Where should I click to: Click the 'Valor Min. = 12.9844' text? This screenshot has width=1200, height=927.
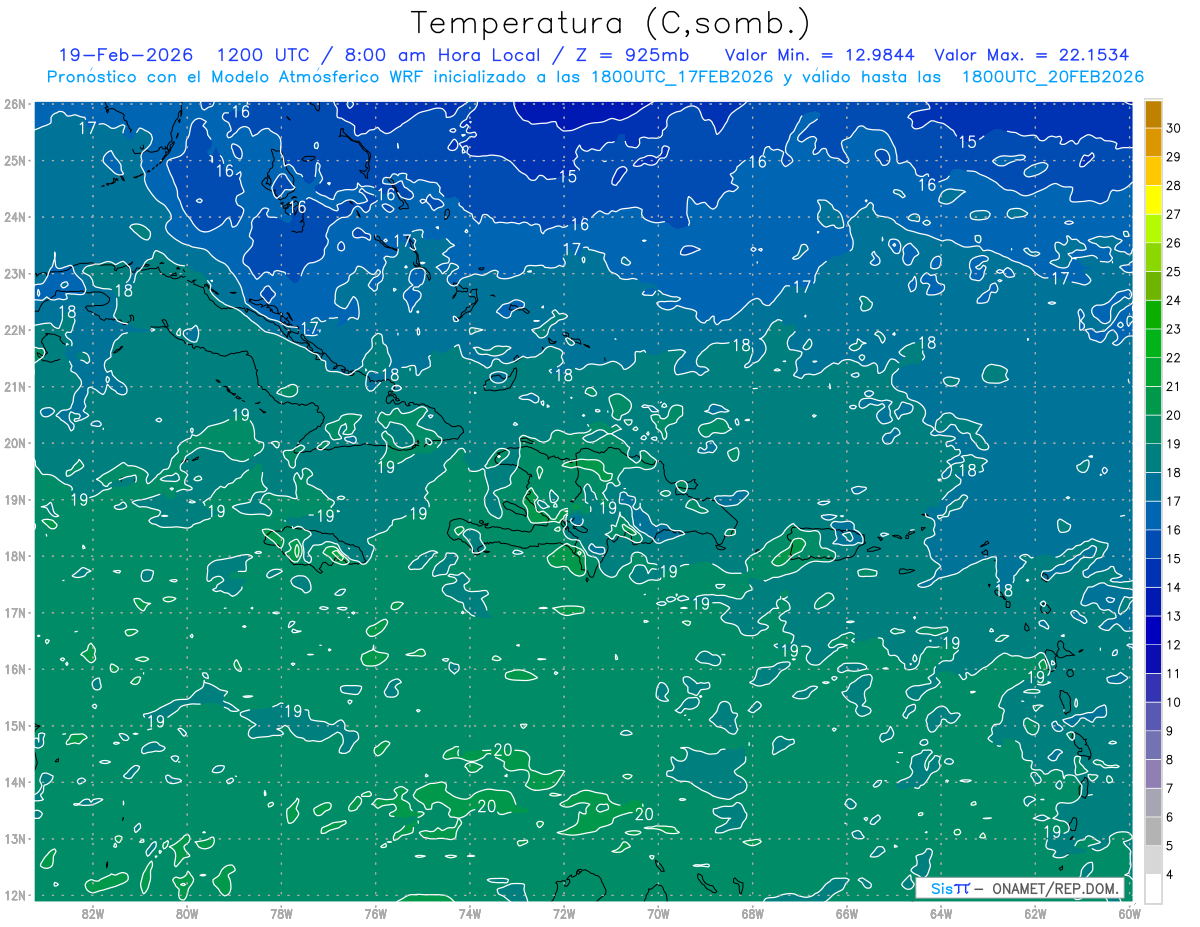pyautogui.click(x=820, y=55)
